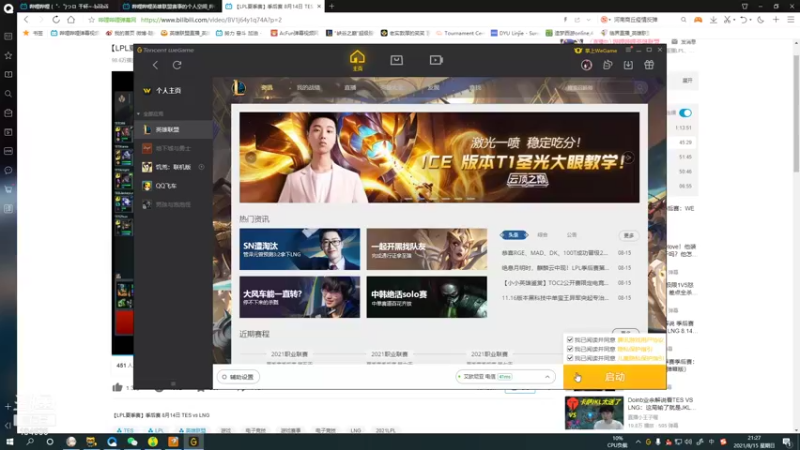800x450 pixels.
Task: Add 饥荒：联机版 with its plus icon
Action: point(202,167)
